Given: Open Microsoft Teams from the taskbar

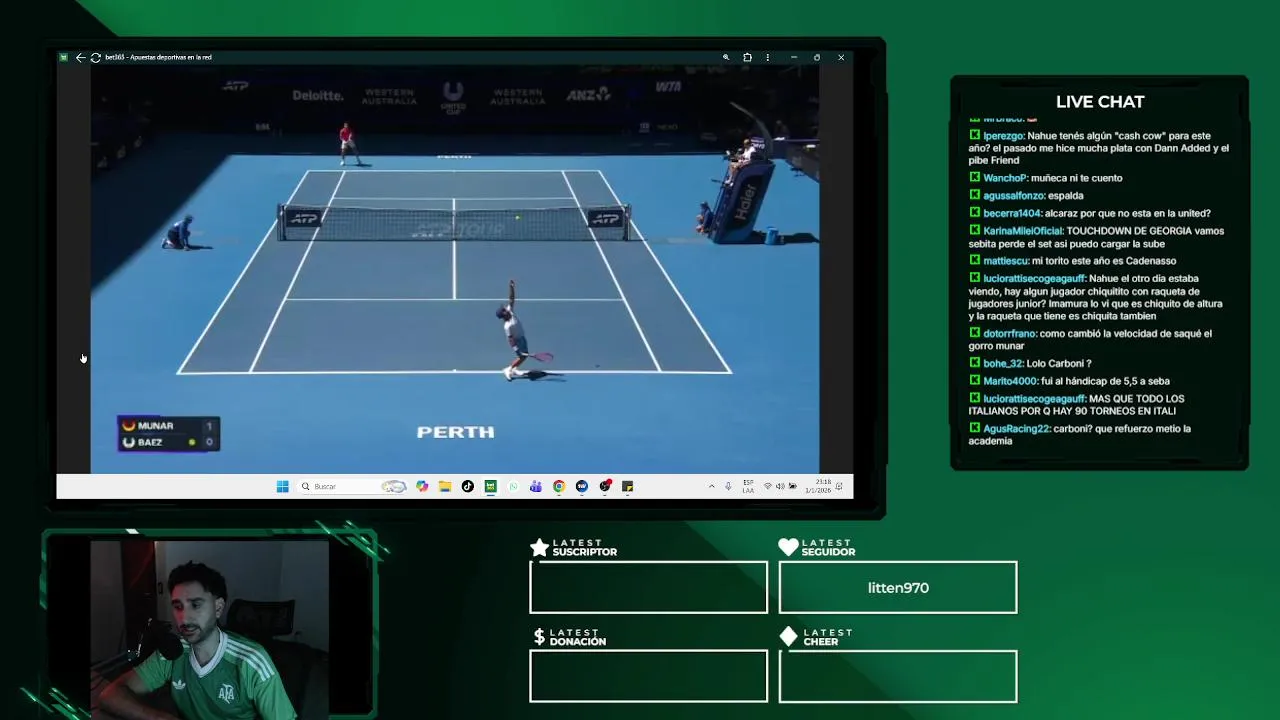Looking at the screenshot, I should point(536,486).
